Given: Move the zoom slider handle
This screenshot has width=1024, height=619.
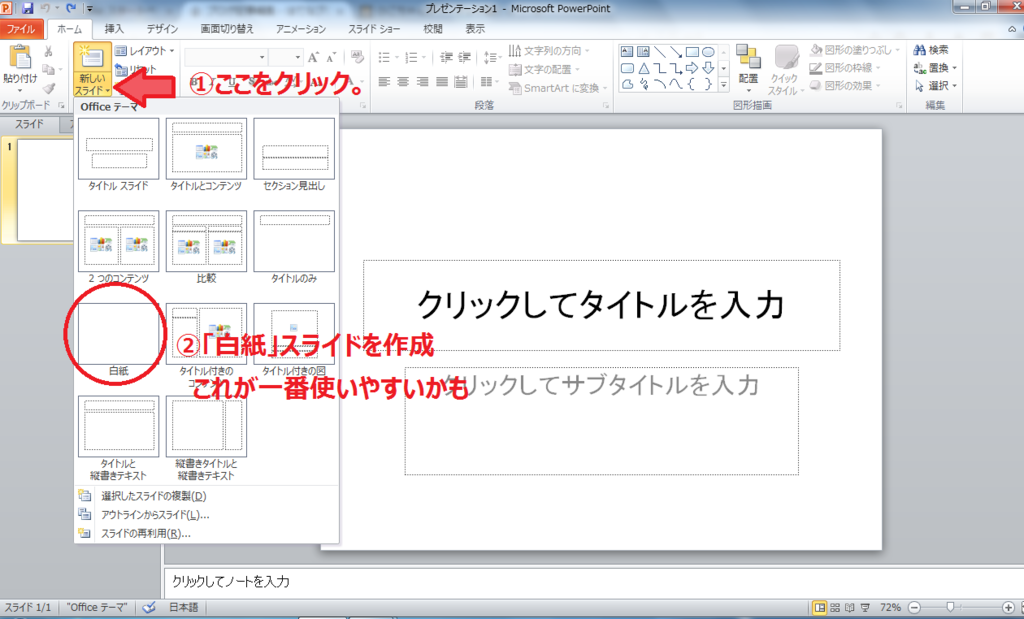Looking at the screenshot, I should click(x=950, y=608).
